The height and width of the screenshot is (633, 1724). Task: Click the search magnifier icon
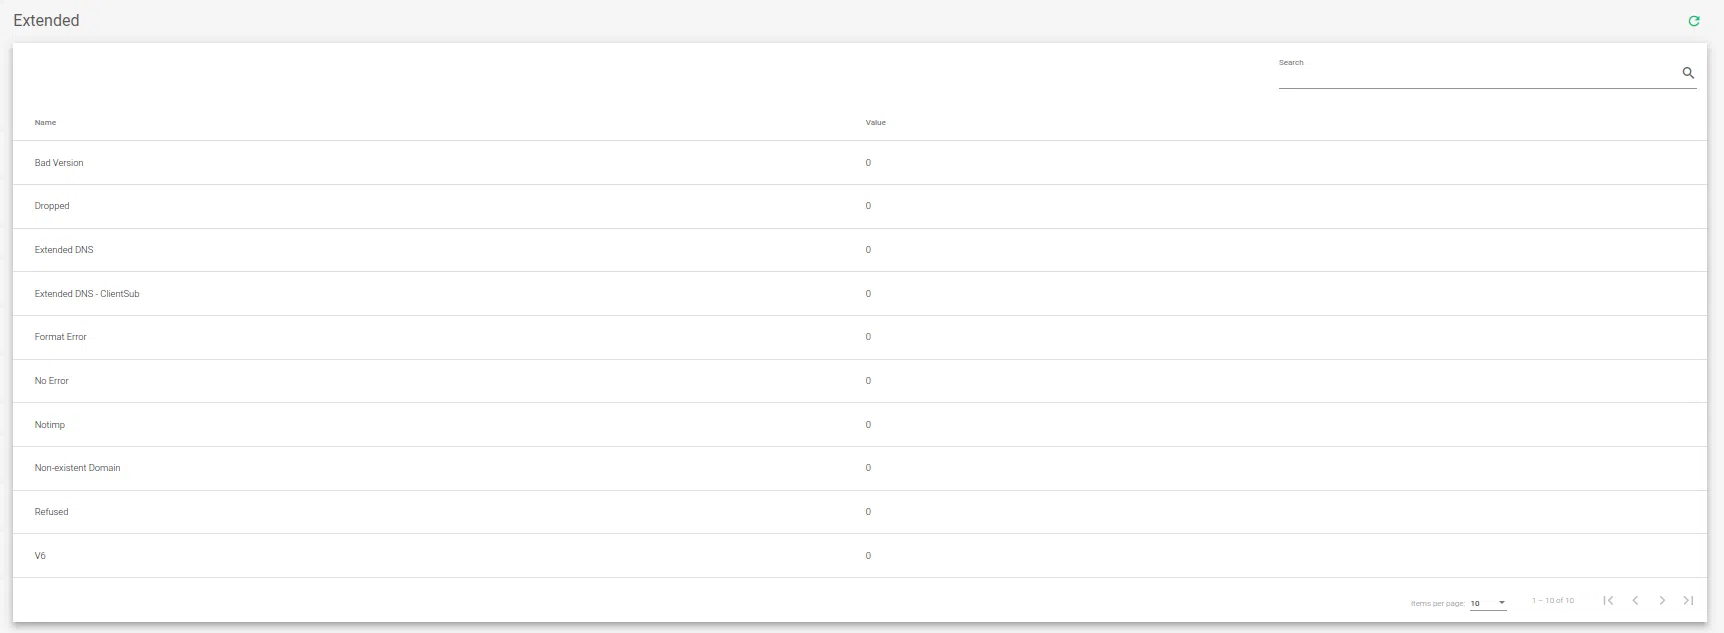tap(1689, 72)
